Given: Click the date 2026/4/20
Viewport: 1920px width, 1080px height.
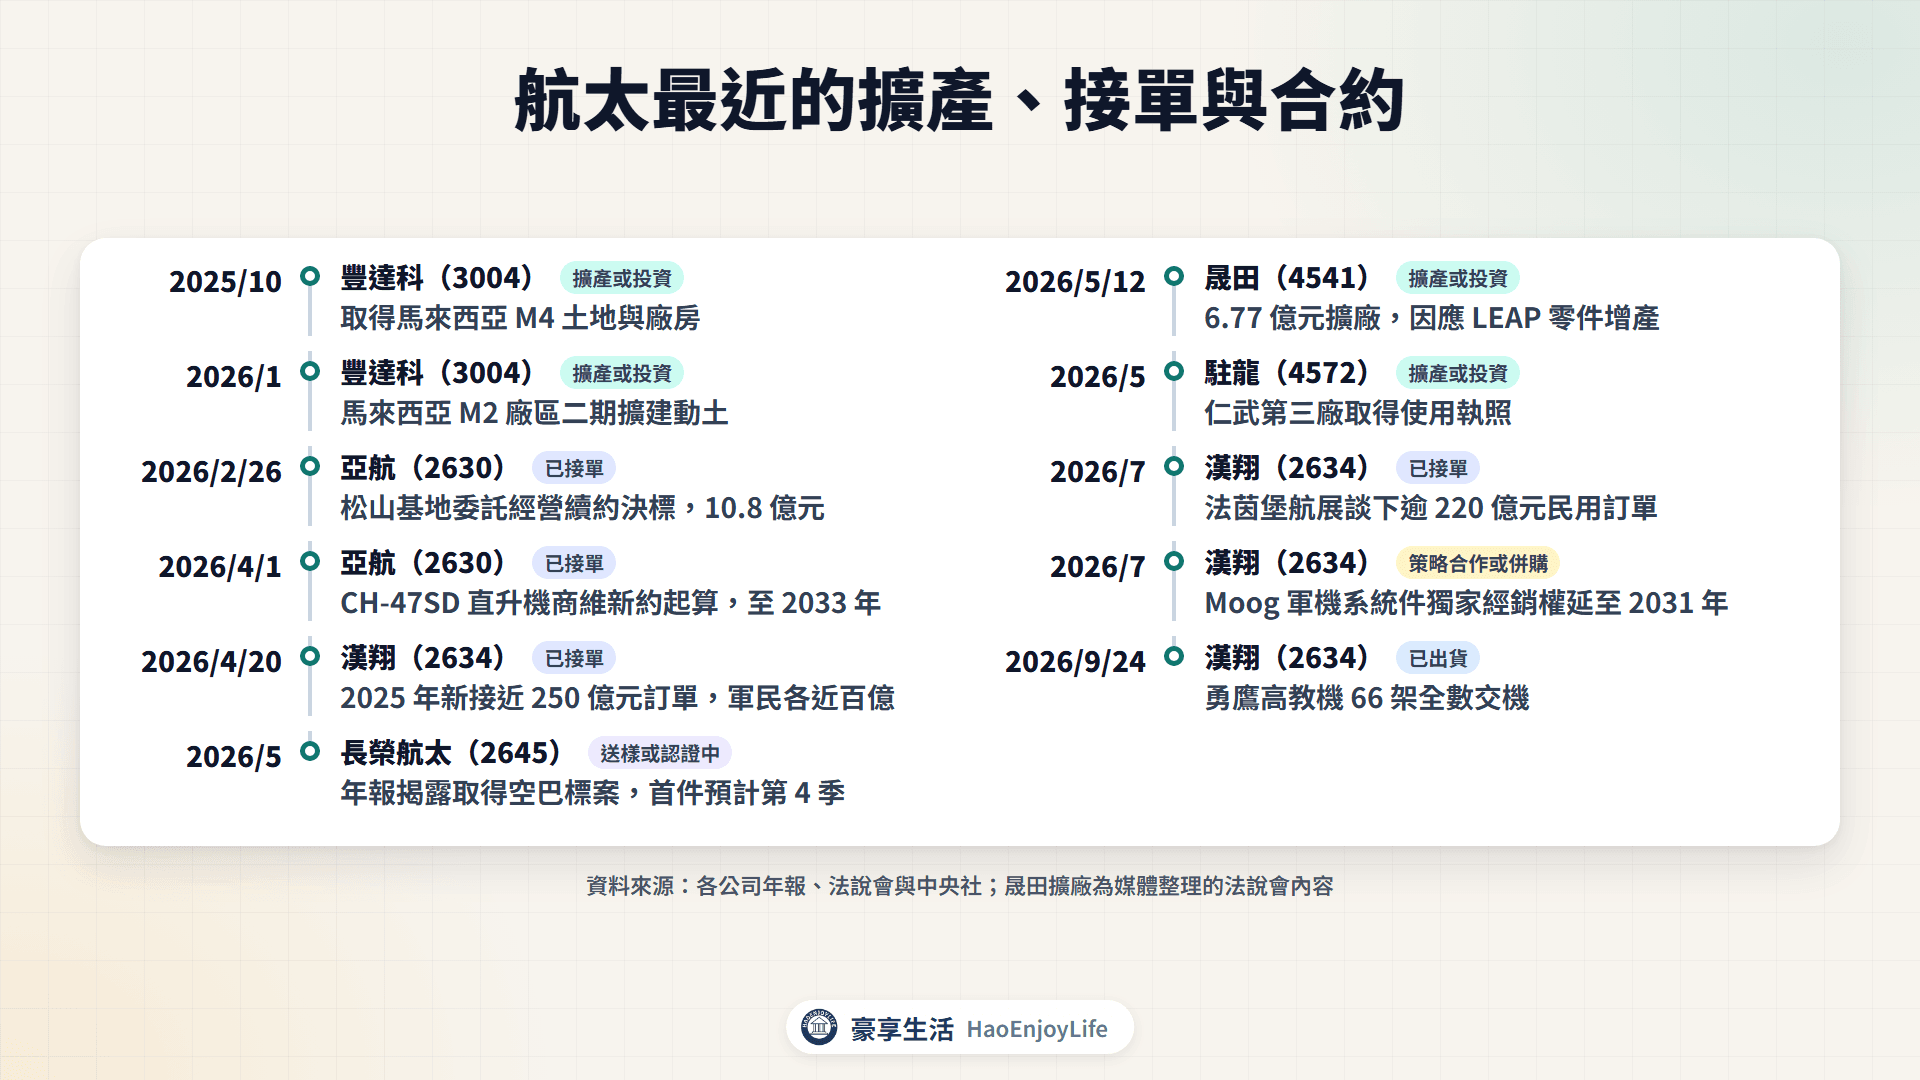Looking at the screenshot, I should (212, 662).
